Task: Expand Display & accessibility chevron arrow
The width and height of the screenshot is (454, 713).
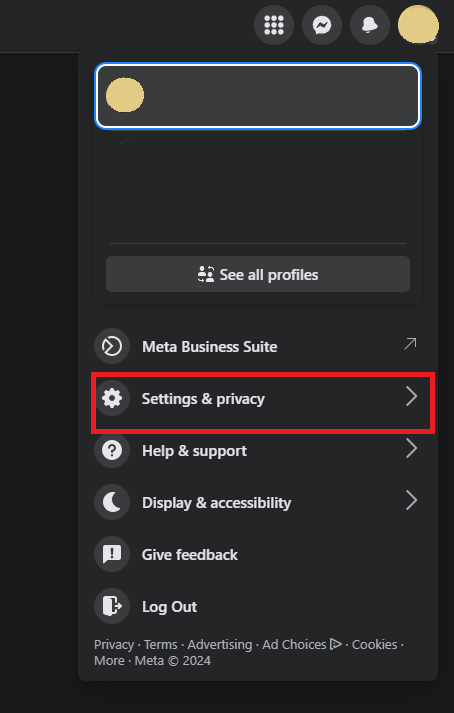Action: click(x=411, y=500)
